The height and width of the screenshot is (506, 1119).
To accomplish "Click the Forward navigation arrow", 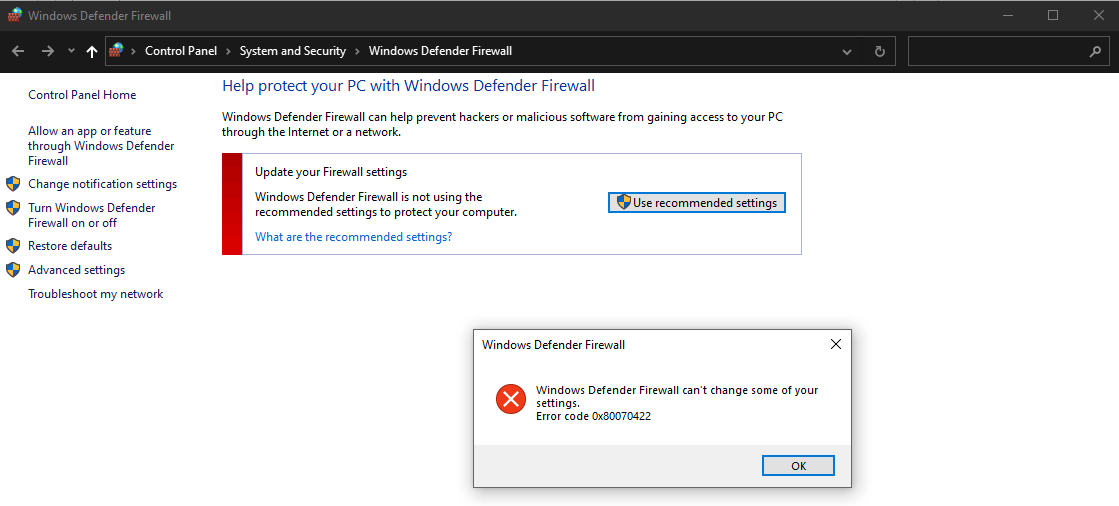I will click(47, 51).
